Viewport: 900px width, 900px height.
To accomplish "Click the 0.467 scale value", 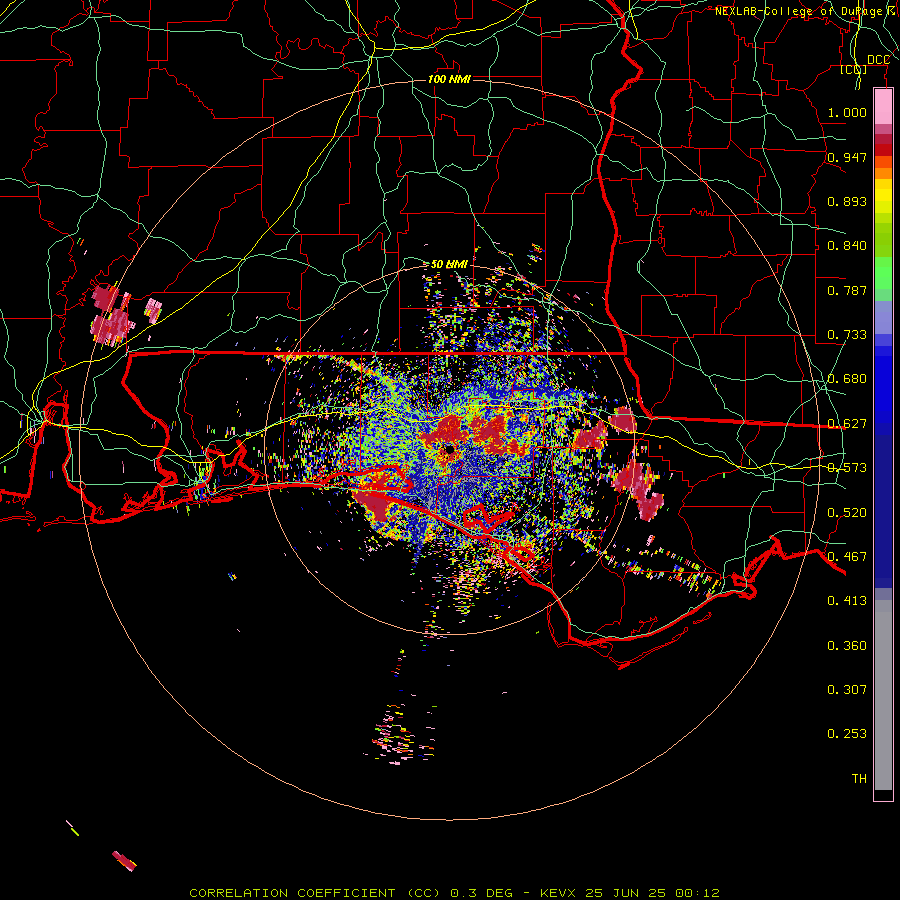I will [847, 557].
